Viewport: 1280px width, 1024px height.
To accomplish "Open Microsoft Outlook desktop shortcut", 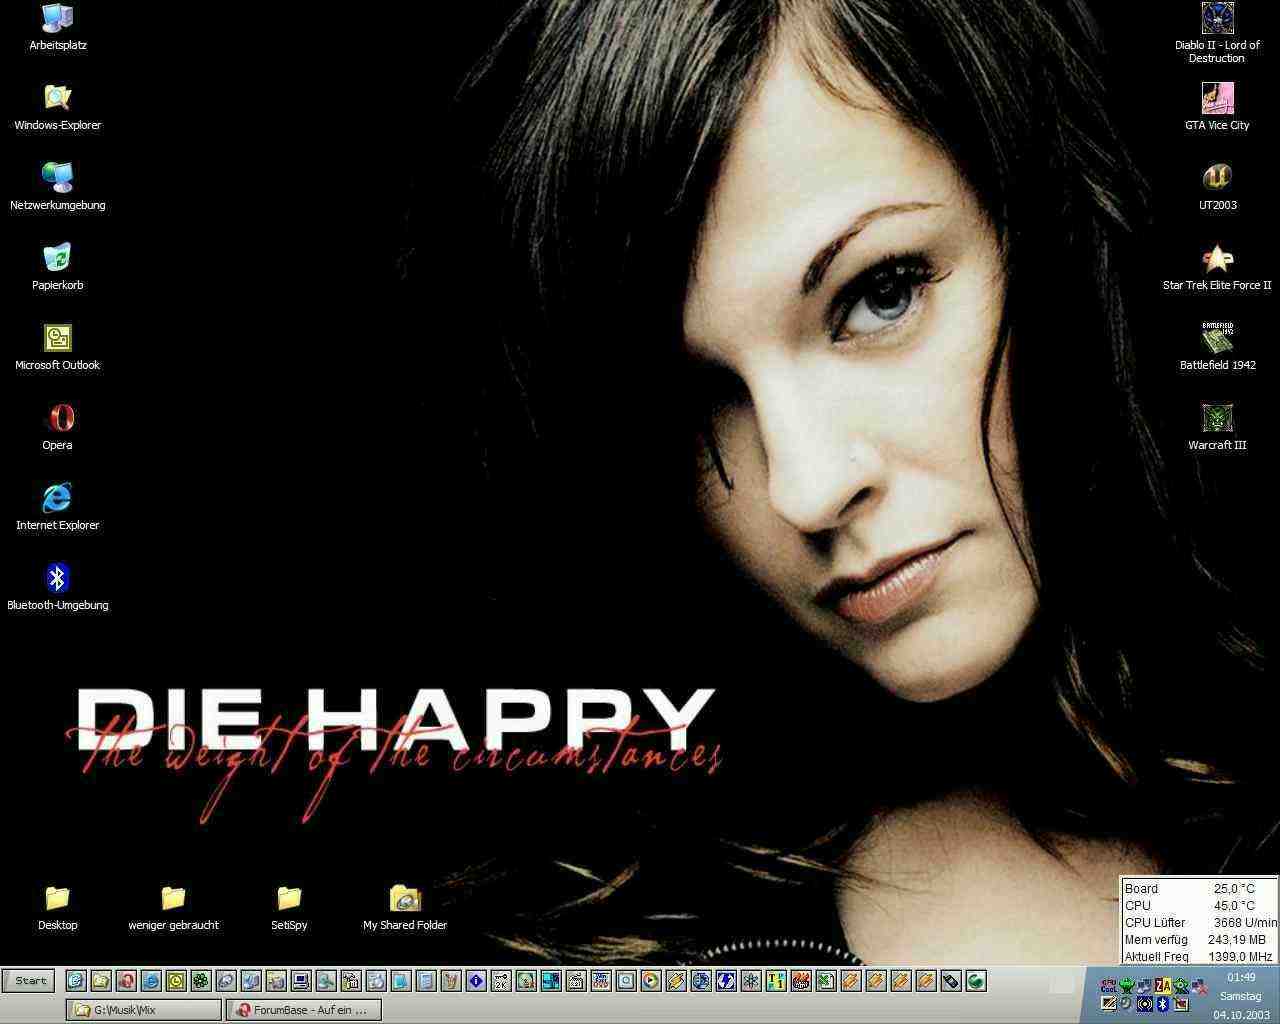I will pos(57,347).
